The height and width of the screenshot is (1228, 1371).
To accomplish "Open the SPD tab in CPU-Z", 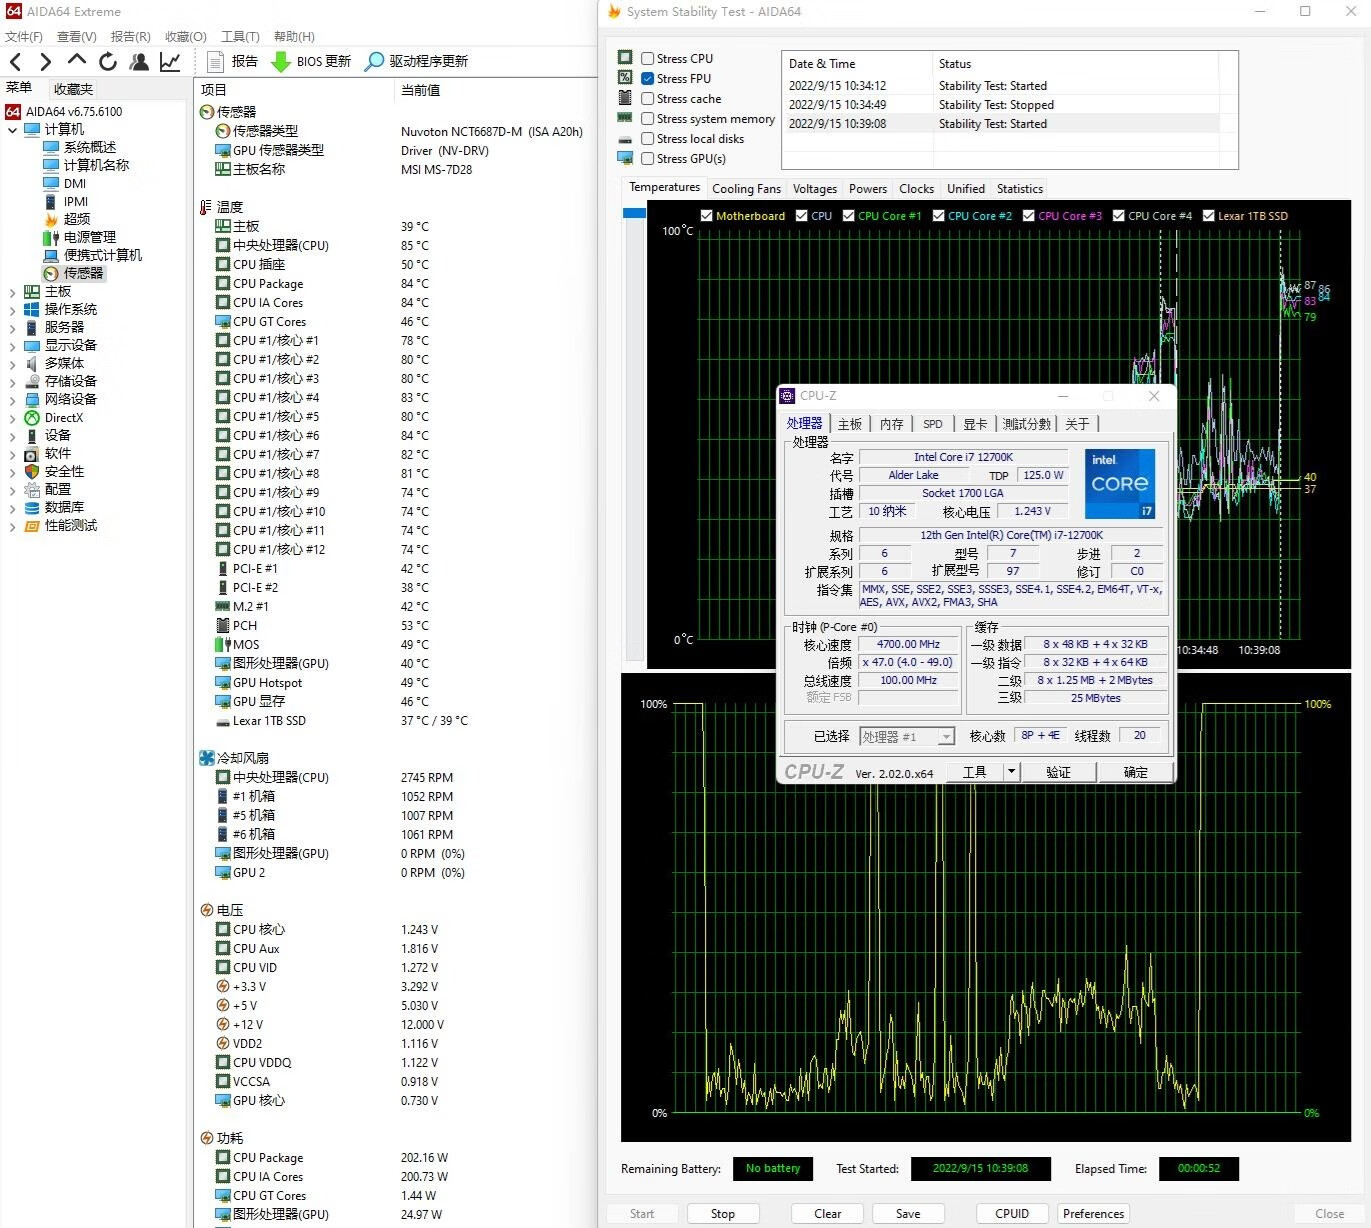I will coord(933,424).
